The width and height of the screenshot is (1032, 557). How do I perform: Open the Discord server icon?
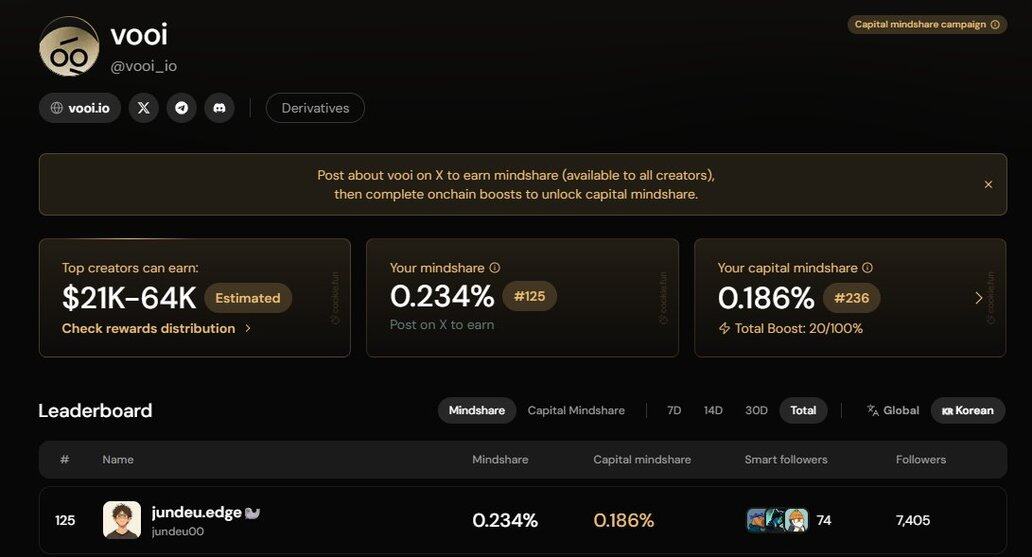219,108
